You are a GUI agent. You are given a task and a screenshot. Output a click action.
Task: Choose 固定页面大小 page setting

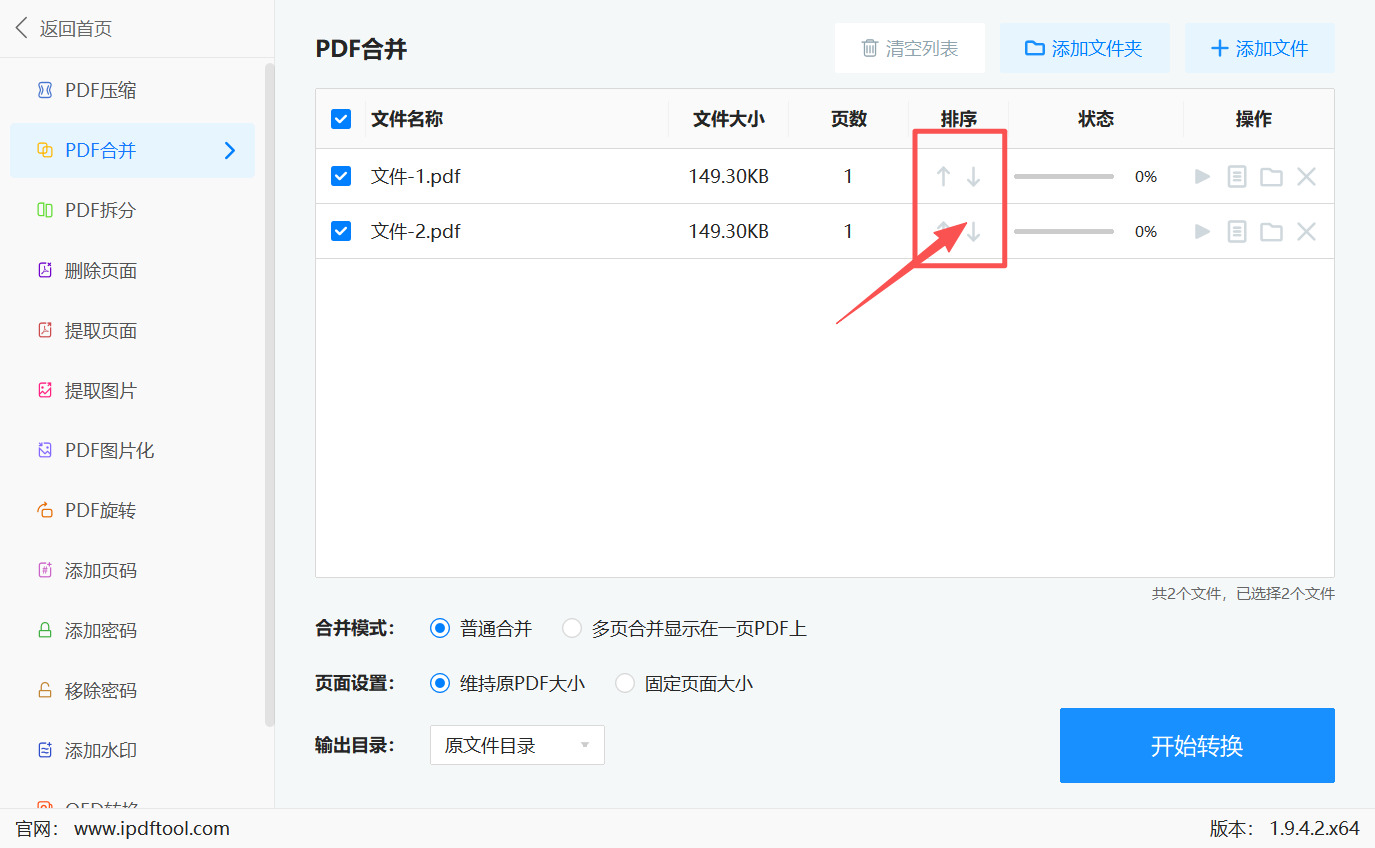[x=624, y=683]
